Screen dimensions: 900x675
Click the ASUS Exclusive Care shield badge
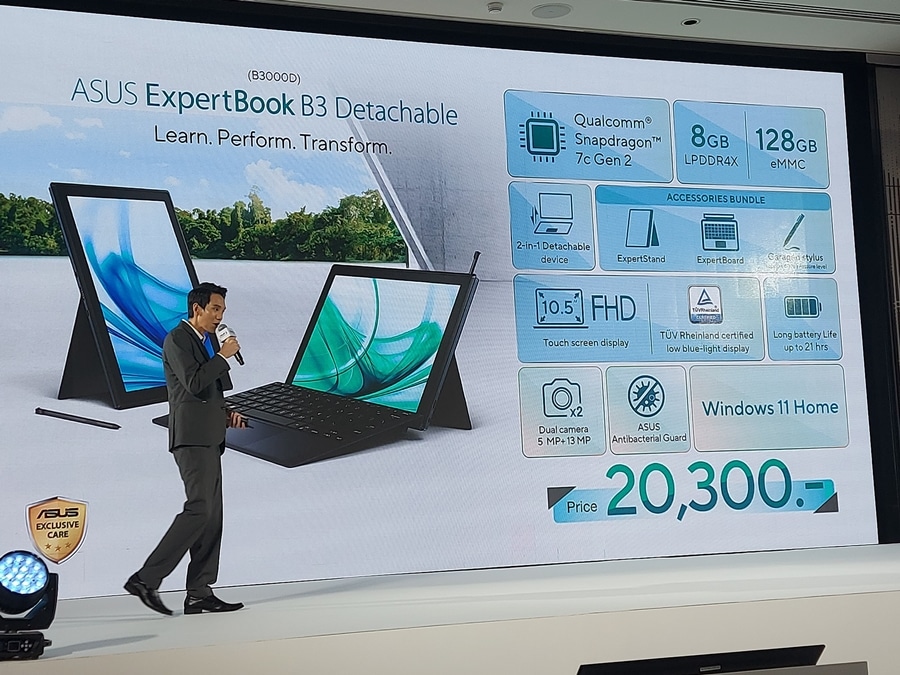57,529
